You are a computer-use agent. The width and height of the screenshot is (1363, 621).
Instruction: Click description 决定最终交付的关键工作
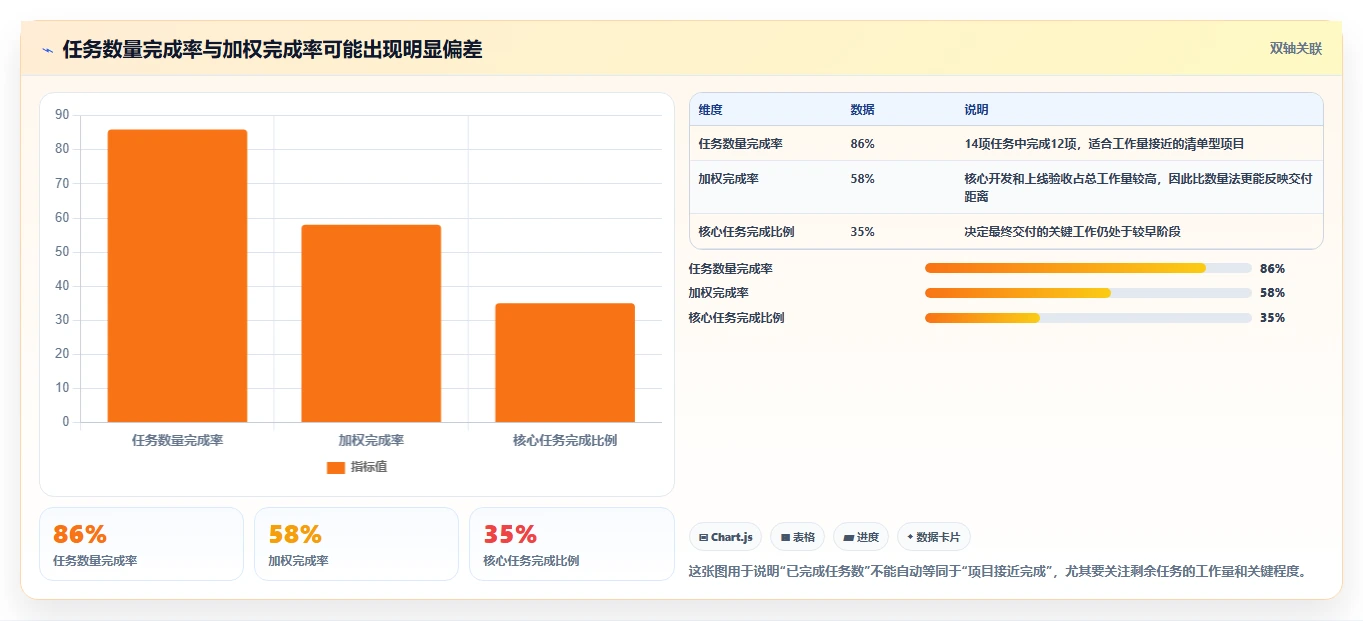[1072, 232]
